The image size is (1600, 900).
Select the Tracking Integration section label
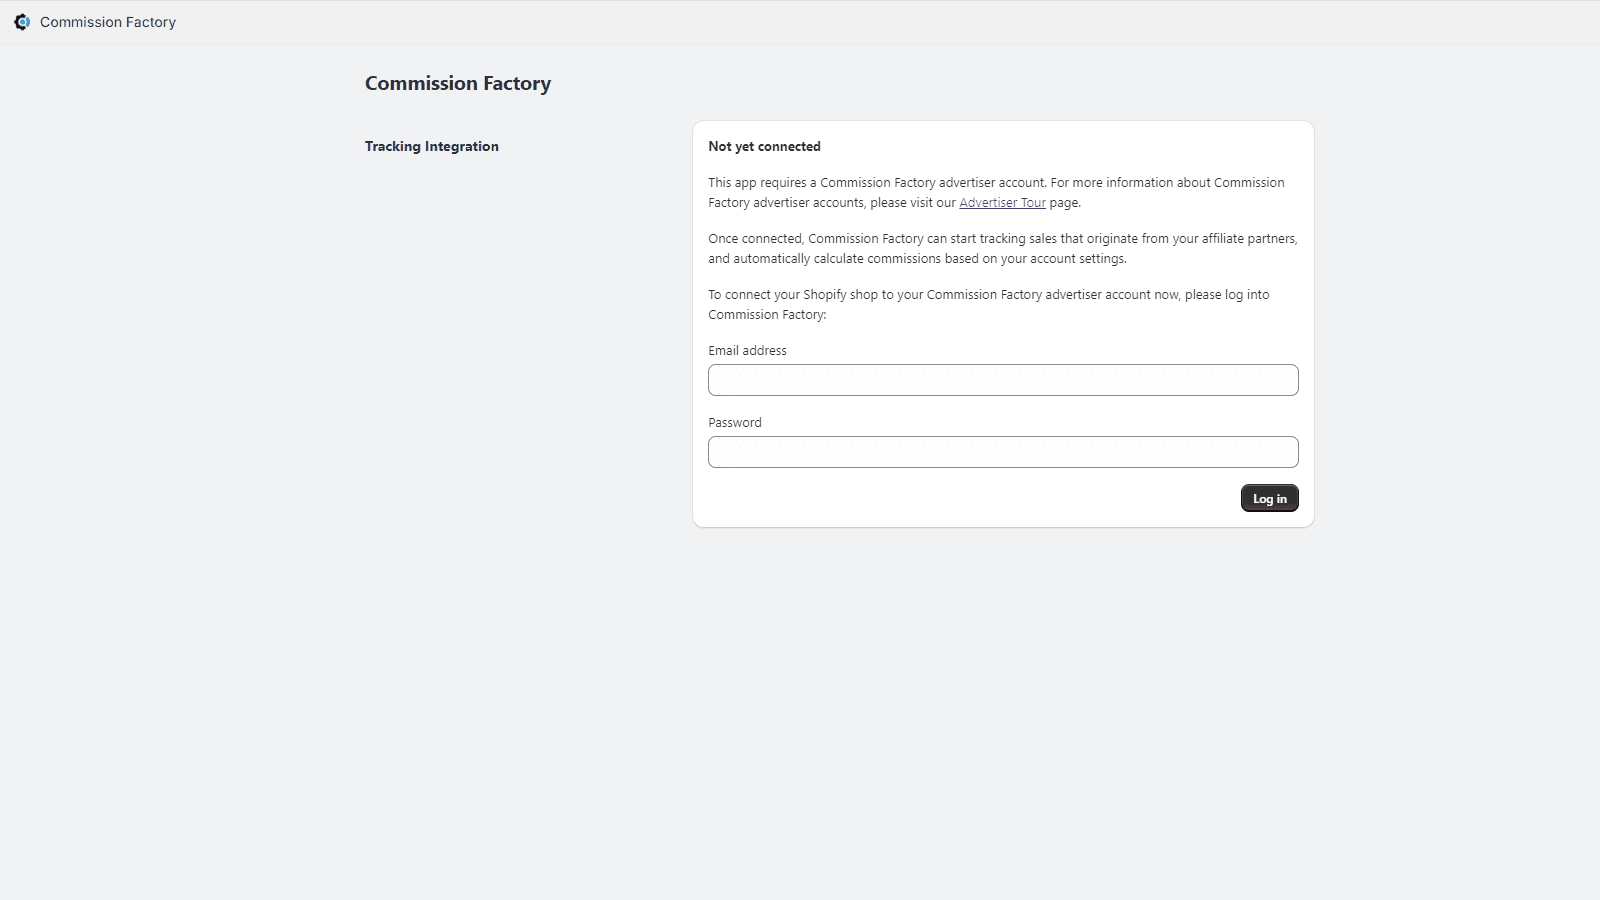click(x=431, y=146)
